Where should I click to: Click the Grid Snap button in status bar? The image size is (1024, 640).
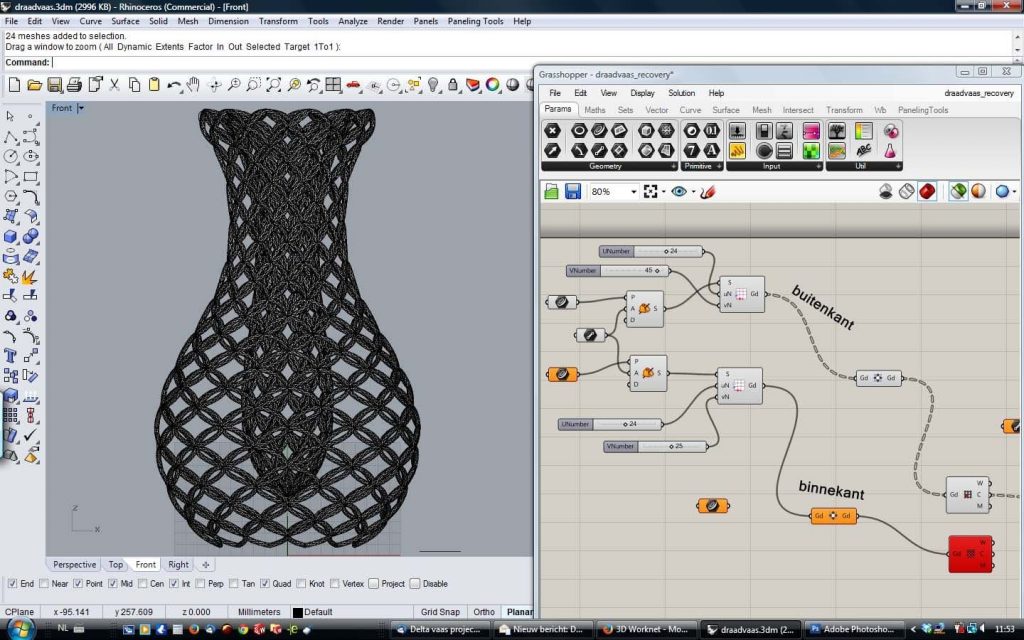pos(440,612)
